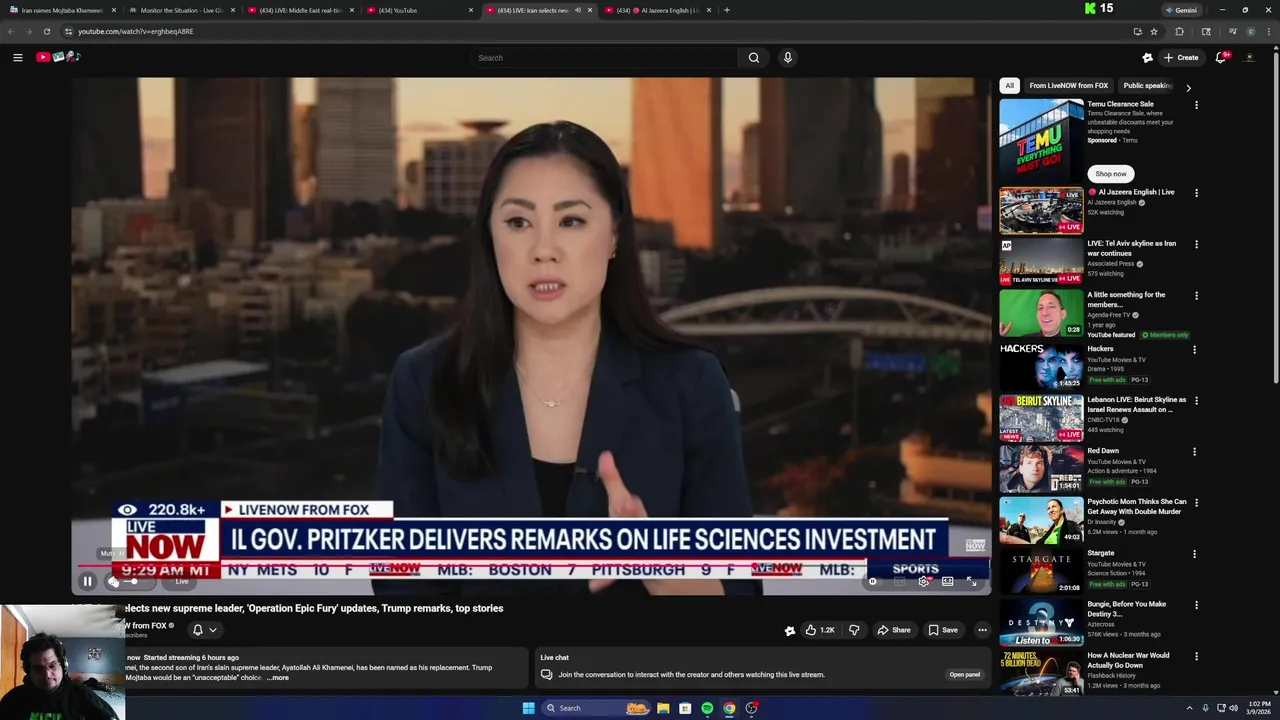Open the YouTube hamburger guide menu

point(17,57)
